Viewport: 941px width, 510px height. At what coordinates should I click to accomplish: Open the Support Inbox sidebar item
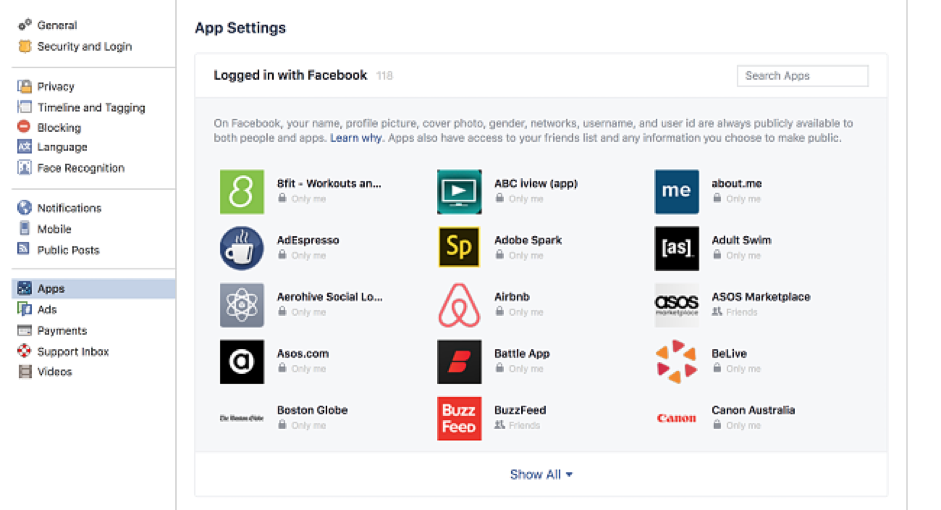click(x=73, y=352)
